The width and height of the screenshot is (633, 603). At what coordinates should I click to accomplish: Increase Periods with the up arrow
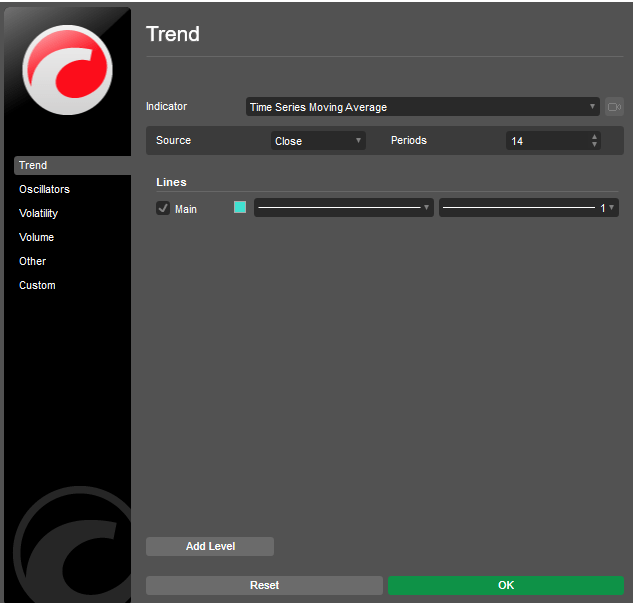(594, 137)
